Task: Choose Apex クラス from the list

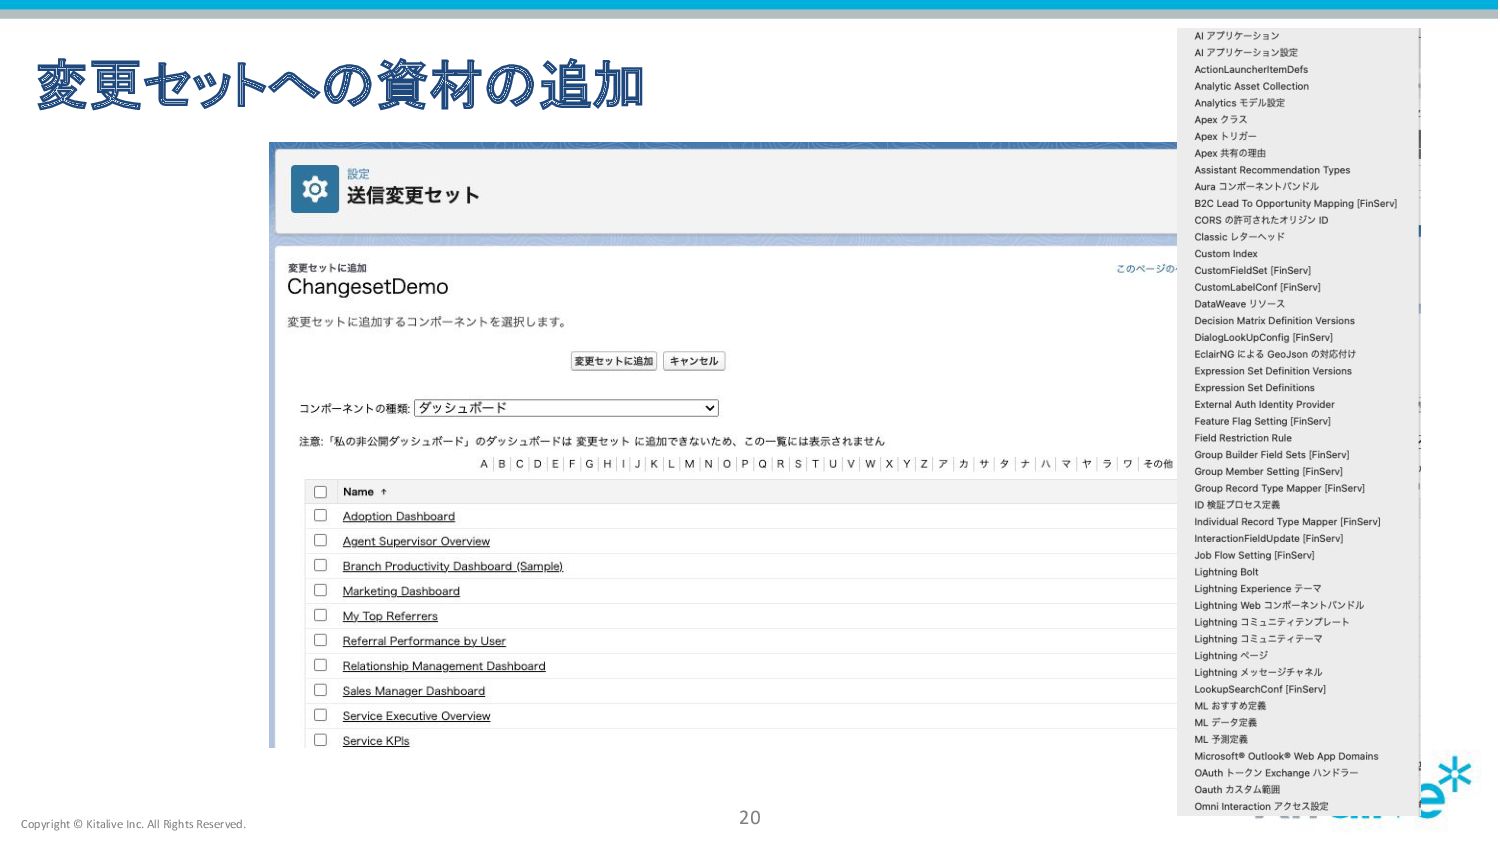Action: click(x=1220, y=120)
